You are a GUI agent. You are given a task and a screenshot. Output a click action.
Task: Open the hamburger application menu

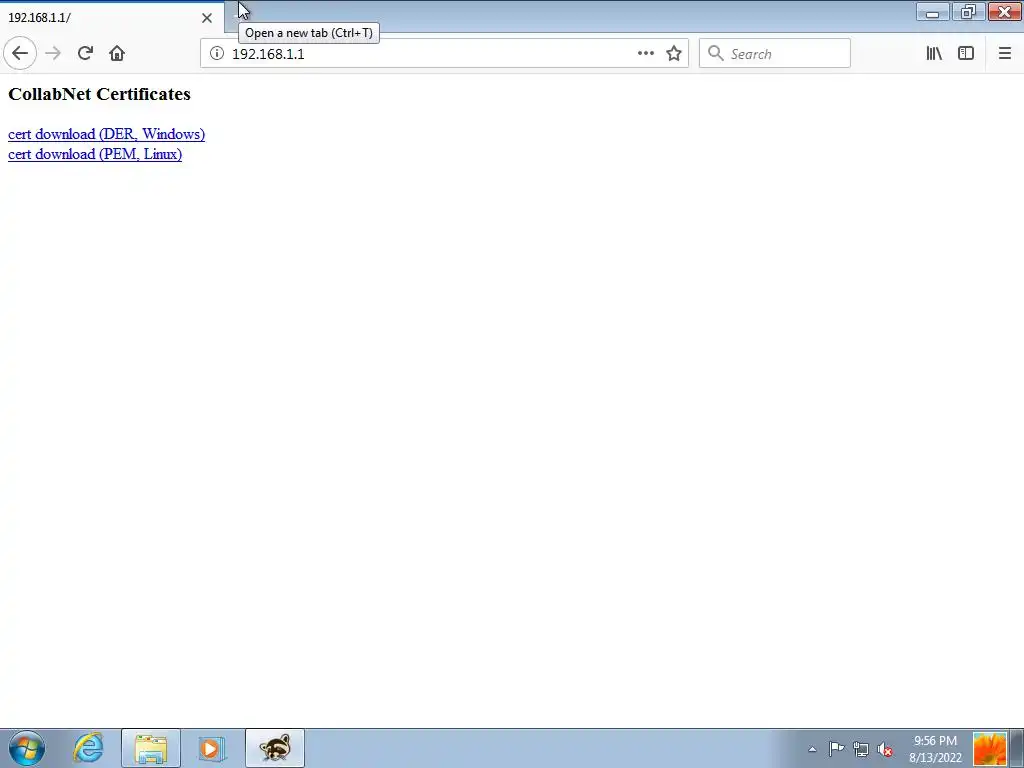click(x=1004, y=54)
